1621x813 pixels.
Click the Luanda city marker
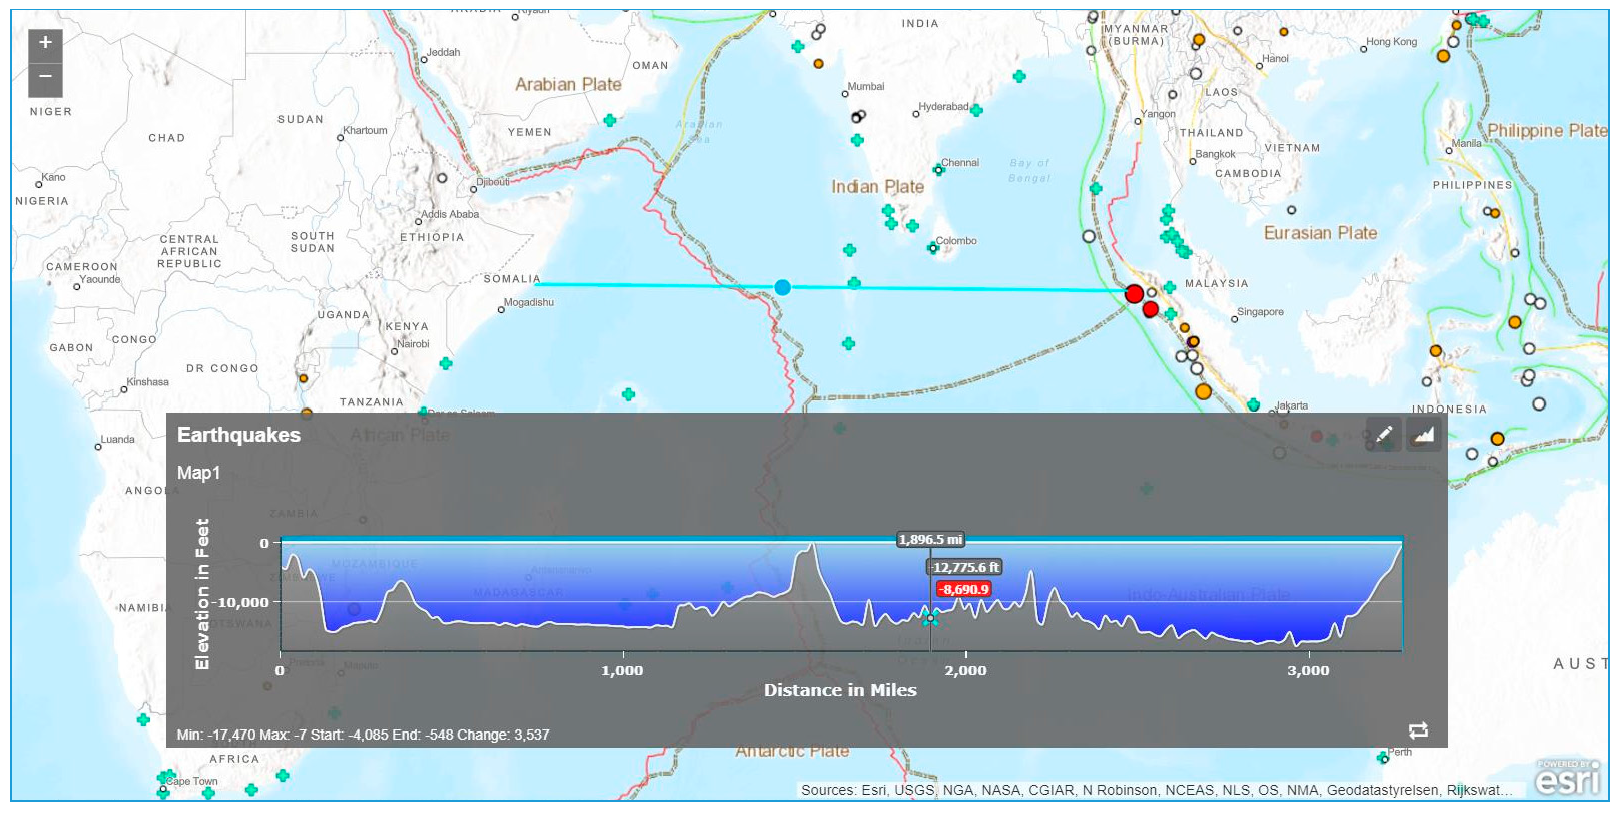click(98, 447)
